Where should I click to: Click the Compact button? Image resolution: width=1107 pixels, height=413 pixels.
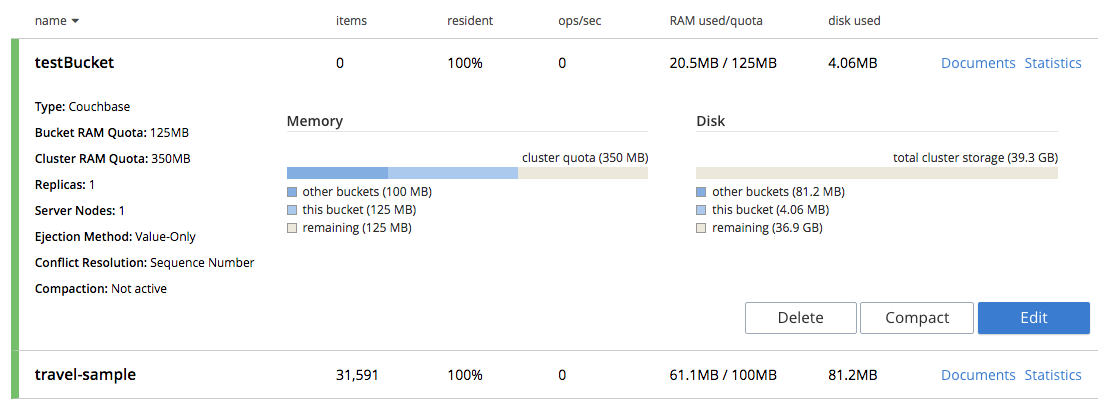[x=917, y=318]
